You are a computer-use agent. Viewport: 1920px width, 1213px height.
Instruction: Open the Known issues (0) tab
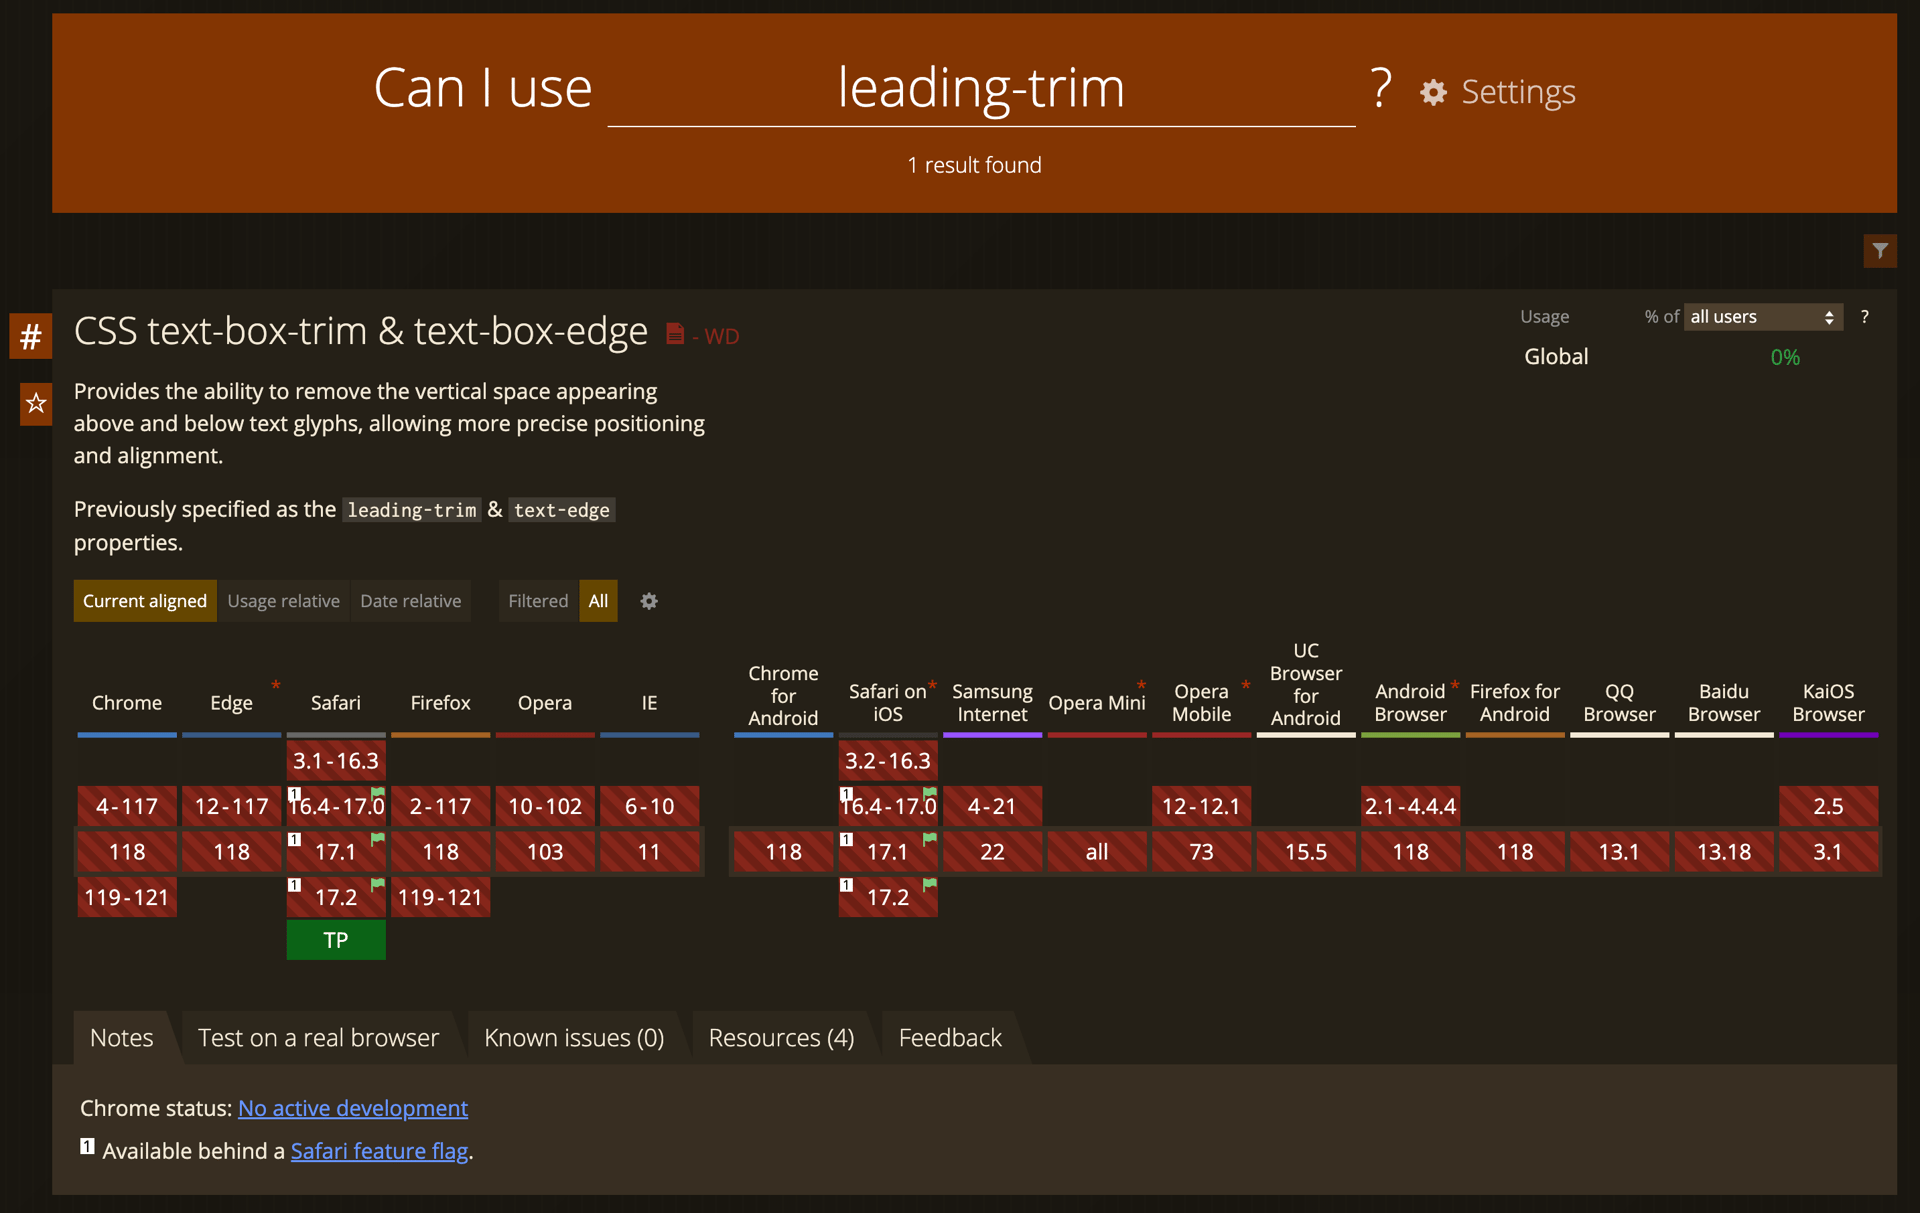tap(574, 1038)
